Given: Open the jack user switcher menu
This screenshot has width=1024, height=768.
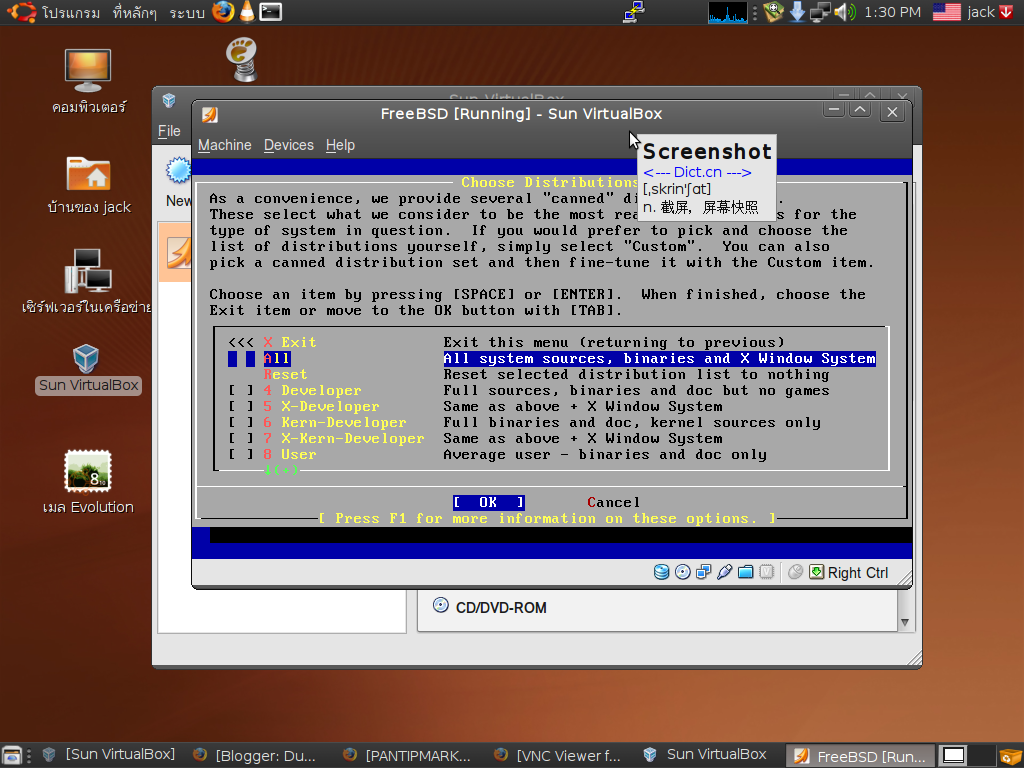Looking at the screenshot, I should pos(981,12).
